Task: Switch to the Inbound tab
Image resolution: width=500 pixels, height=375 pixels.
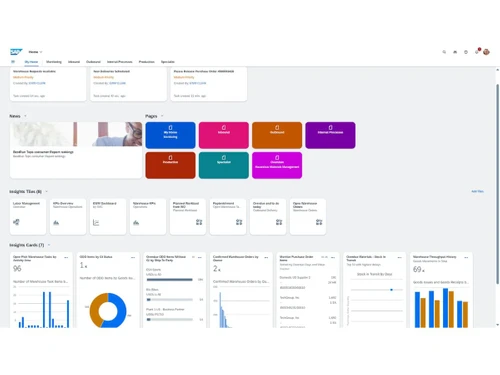Action: [74, 62]
